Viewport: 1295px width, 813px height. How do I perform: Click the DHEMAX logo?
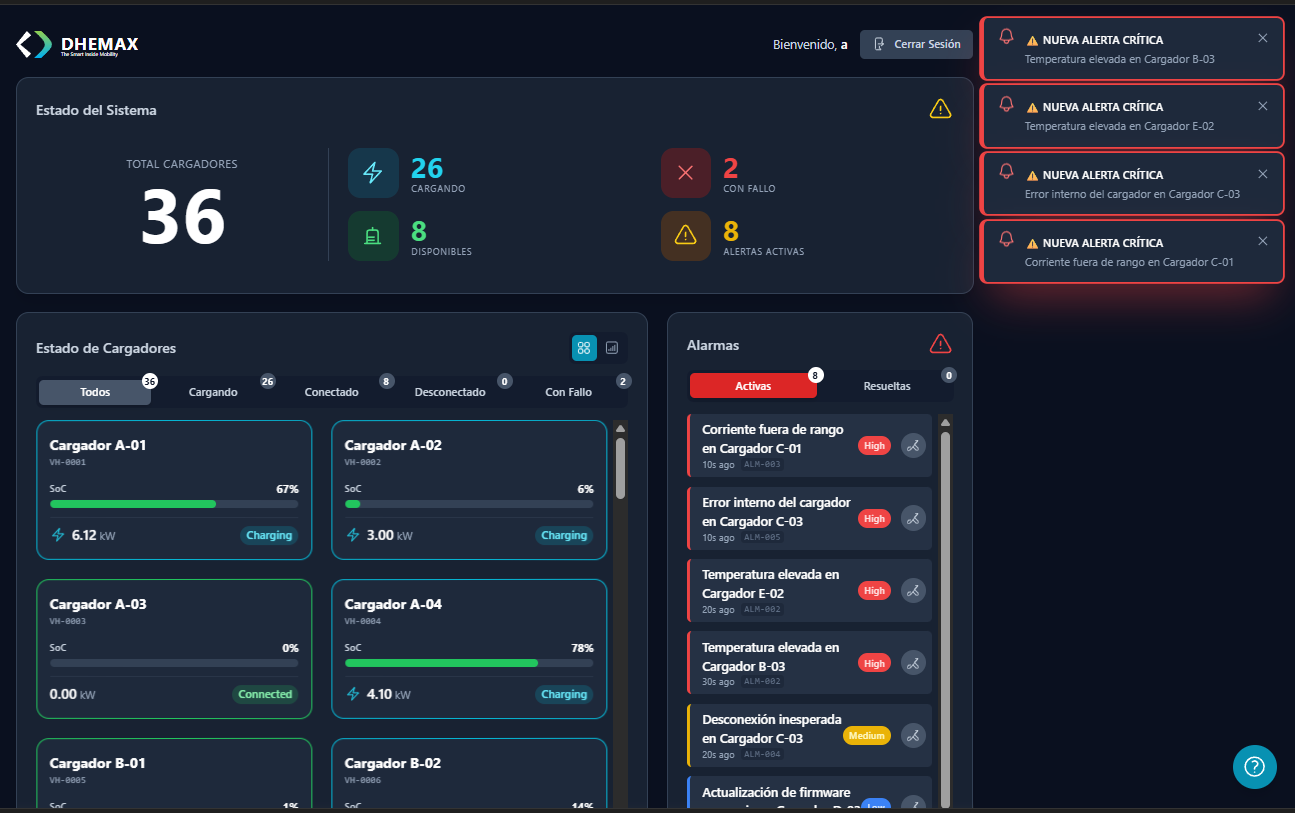76,43
